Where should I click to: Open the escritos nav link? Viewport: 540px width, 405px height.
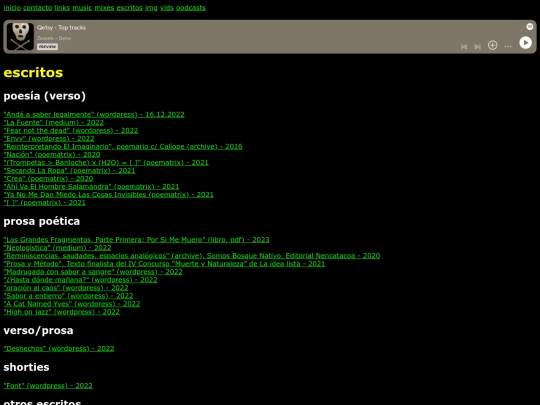click(129, 8)
